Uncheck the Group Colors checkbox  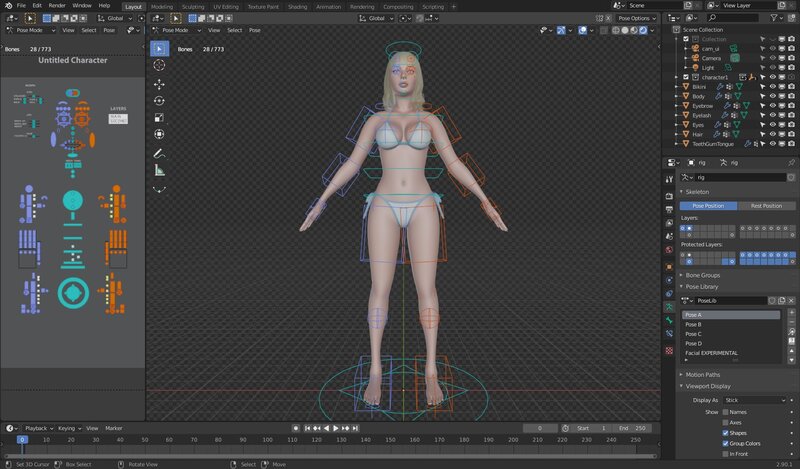point(726,442)
